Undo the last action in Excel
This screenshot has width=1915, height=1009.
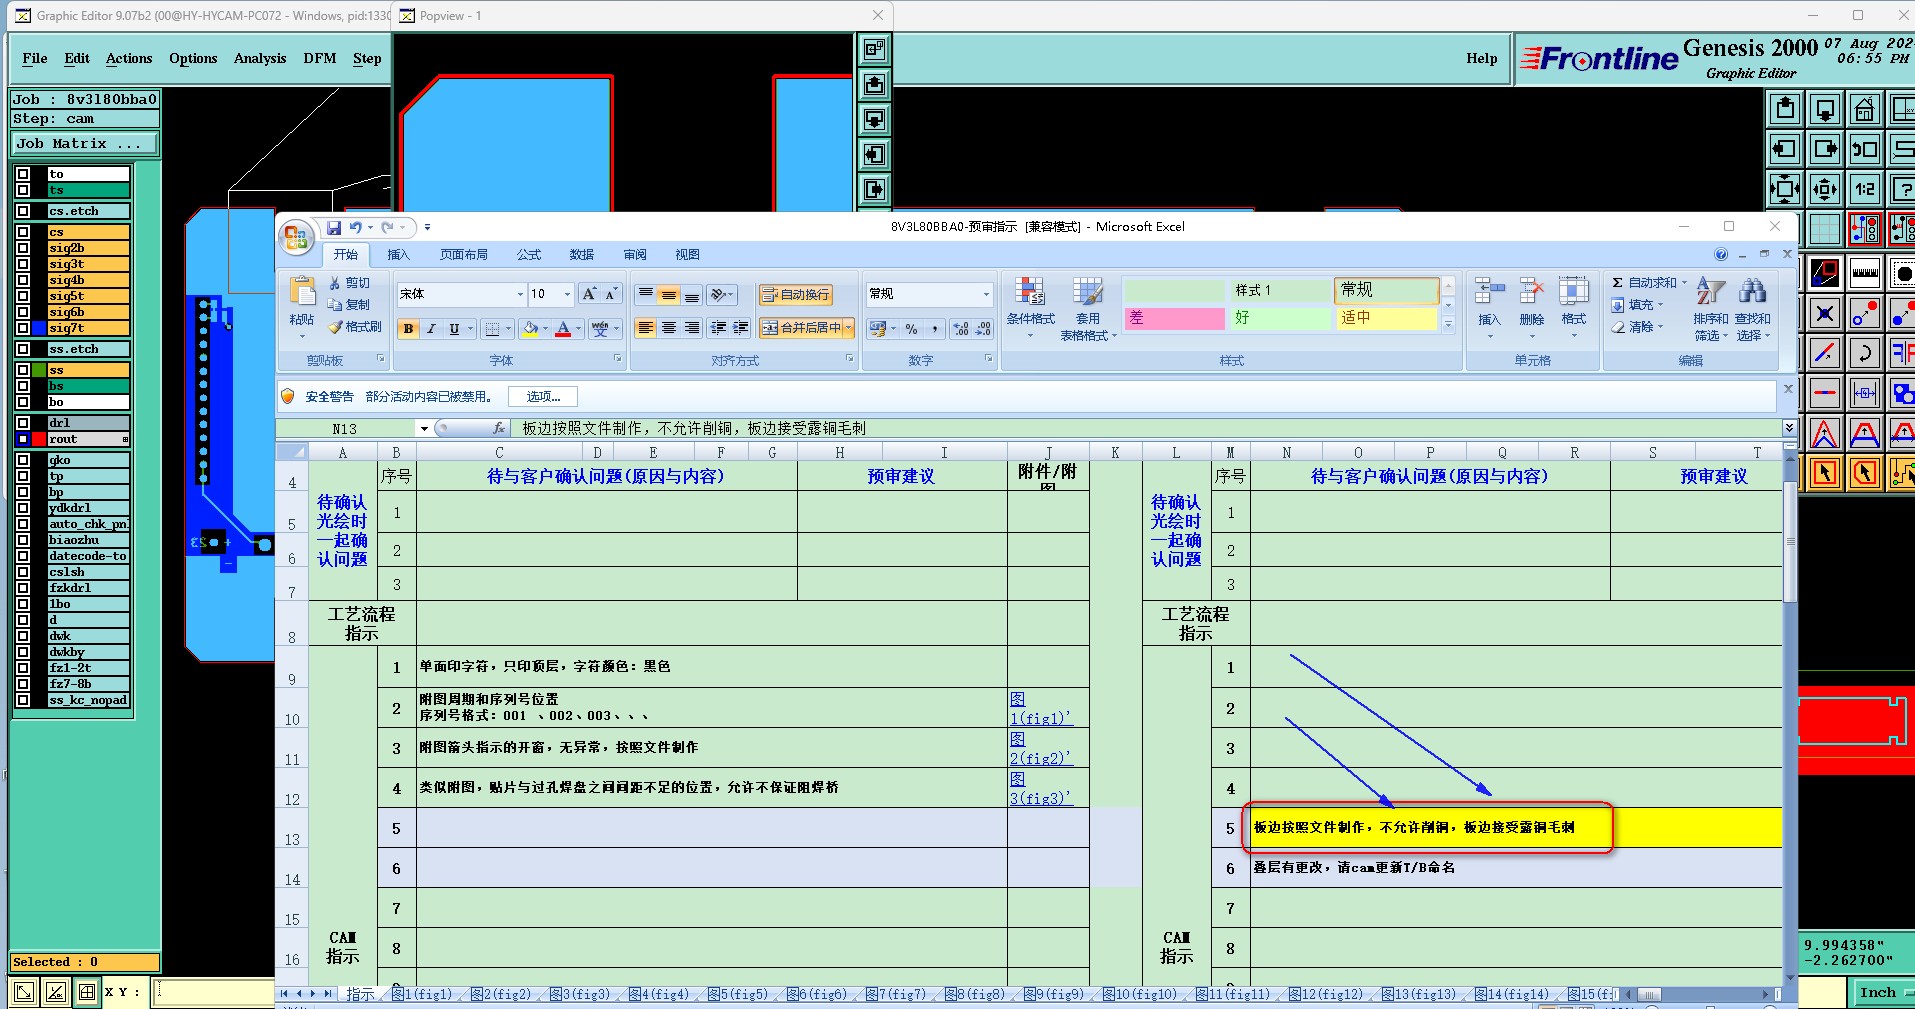(355, 228)
